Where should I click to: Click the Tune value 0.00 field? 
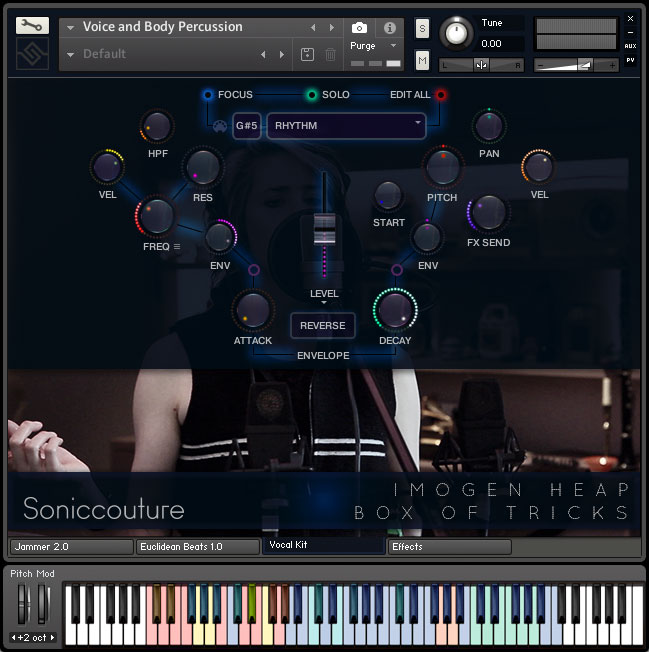tap(500, 44)
